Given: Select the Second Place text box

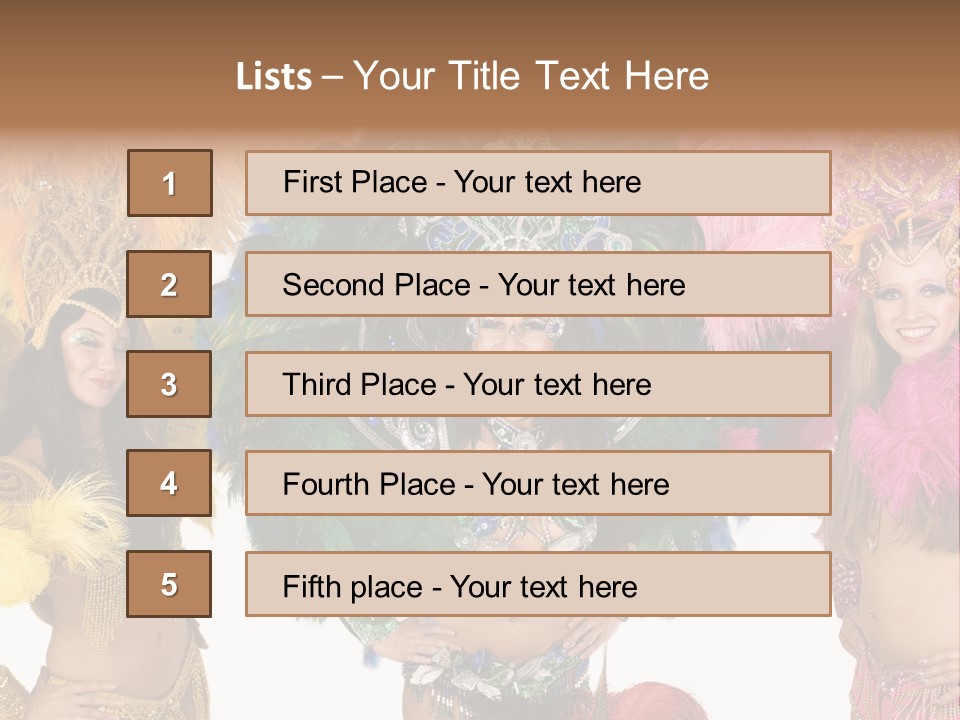Looking at the screenshot, I should click(538, 284).
